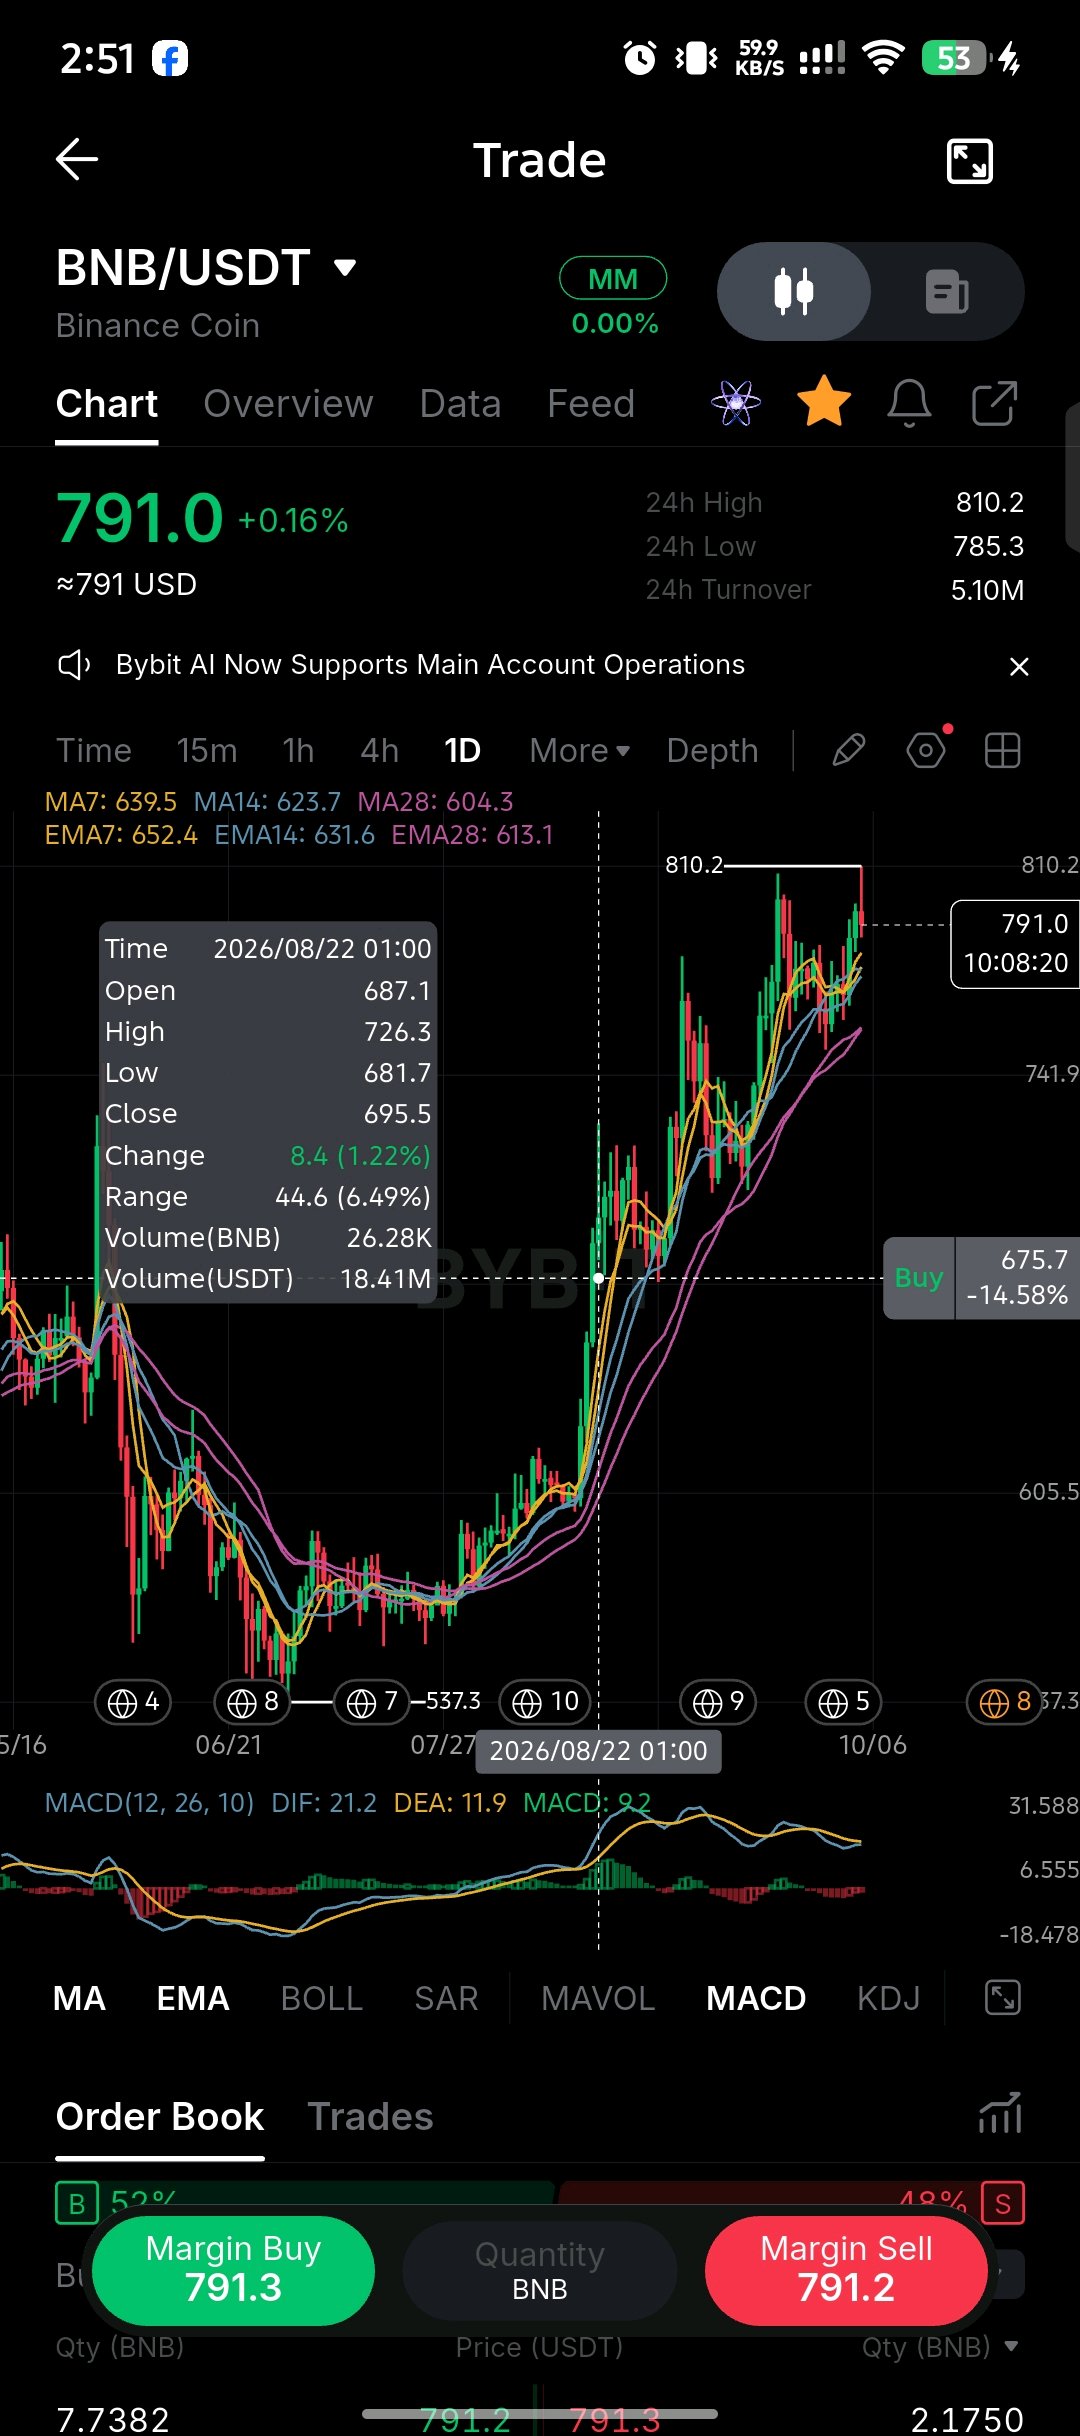The image size is (1080, 2436).
Task: Select the 1h chart interval
Action: (x=298, y=751)
